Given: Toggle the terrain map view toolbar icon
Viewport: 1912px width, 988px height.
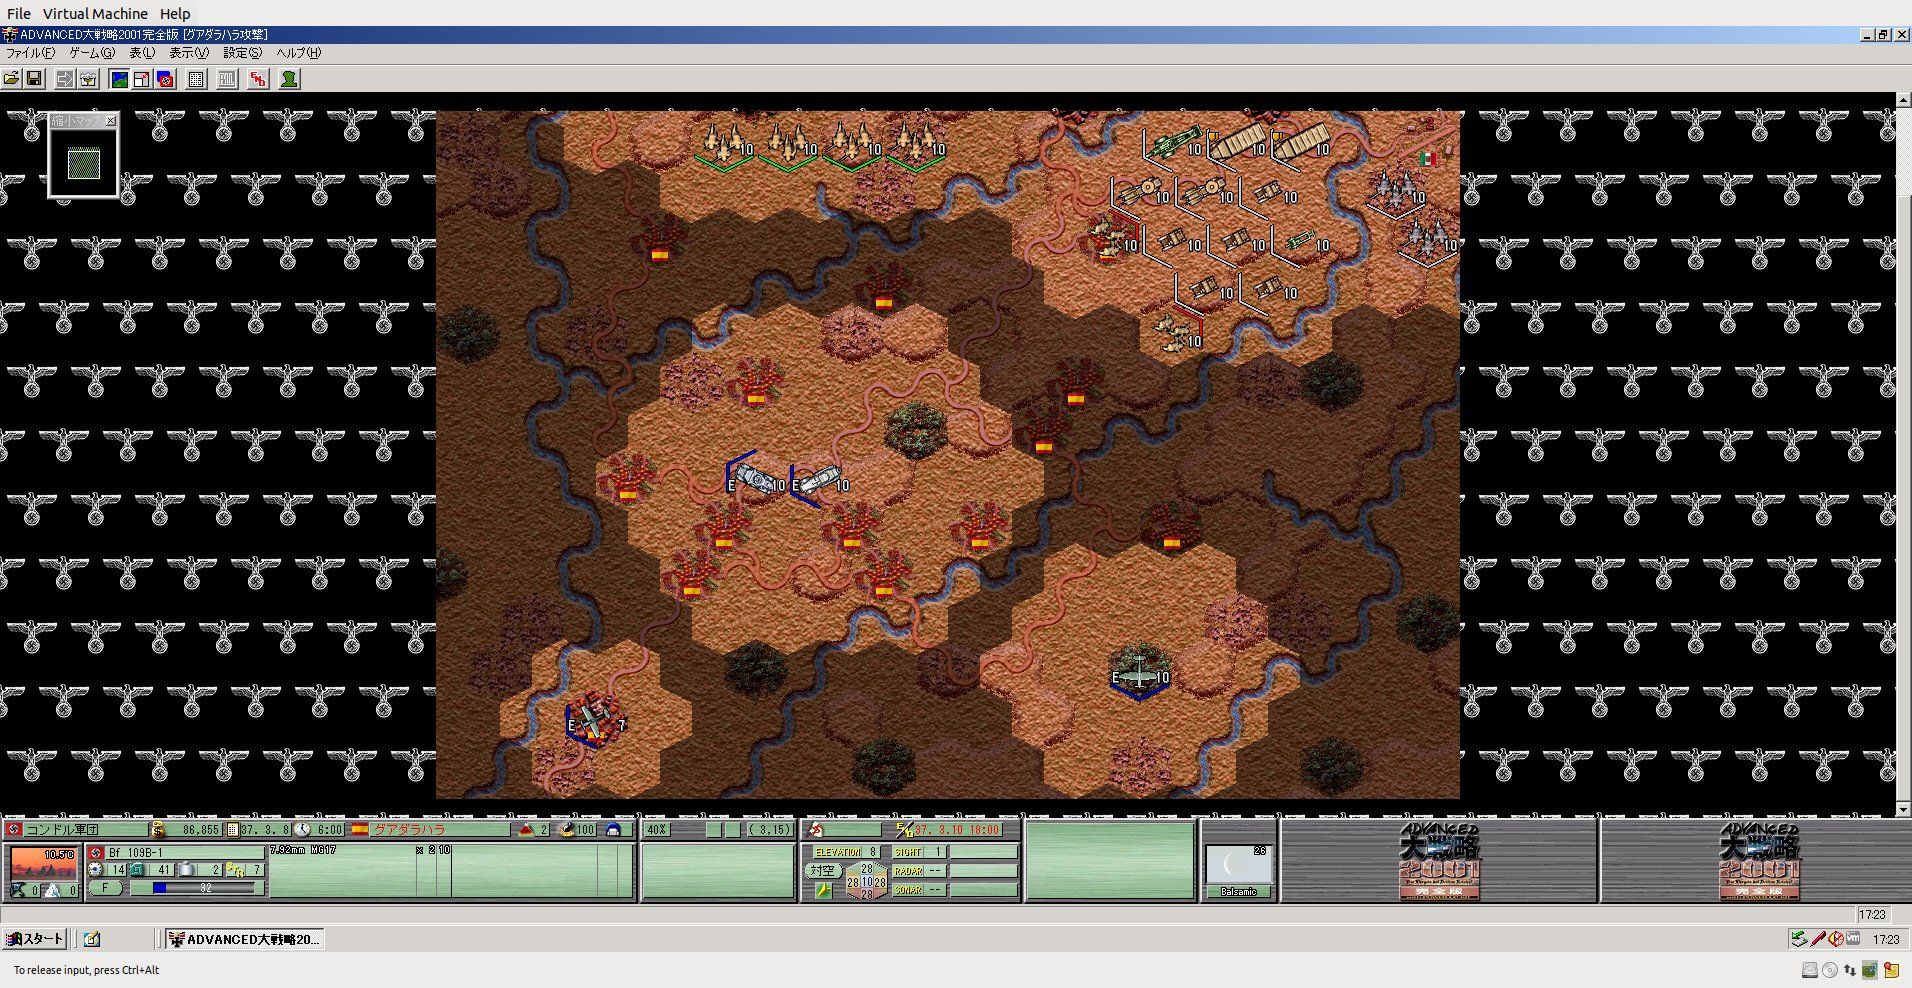Looking at the screenshot, I should pos(119,79).
